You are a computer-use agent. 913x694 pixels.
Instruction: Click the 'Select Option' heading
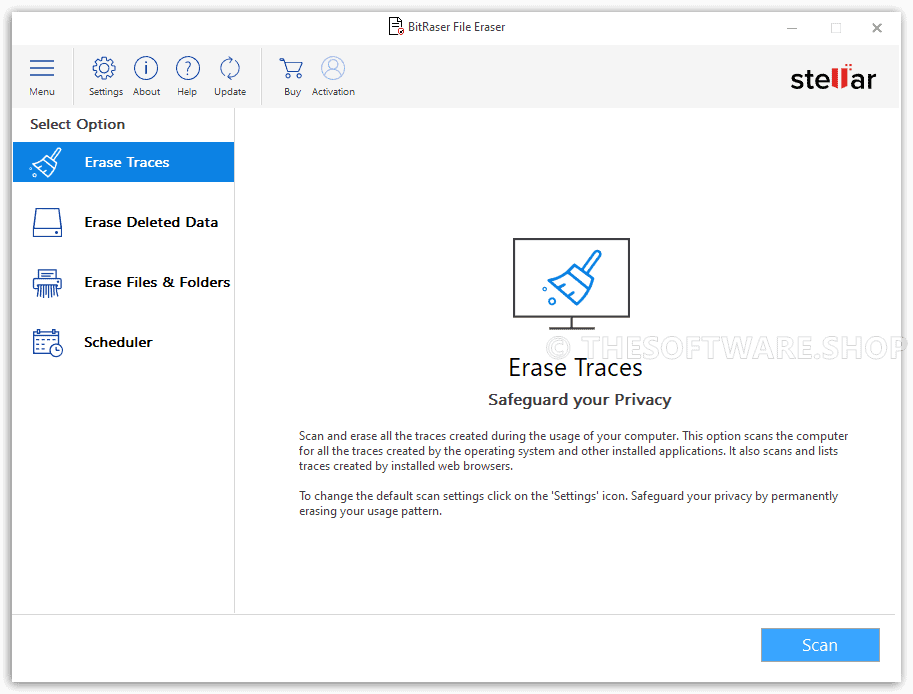pos(77,125)
